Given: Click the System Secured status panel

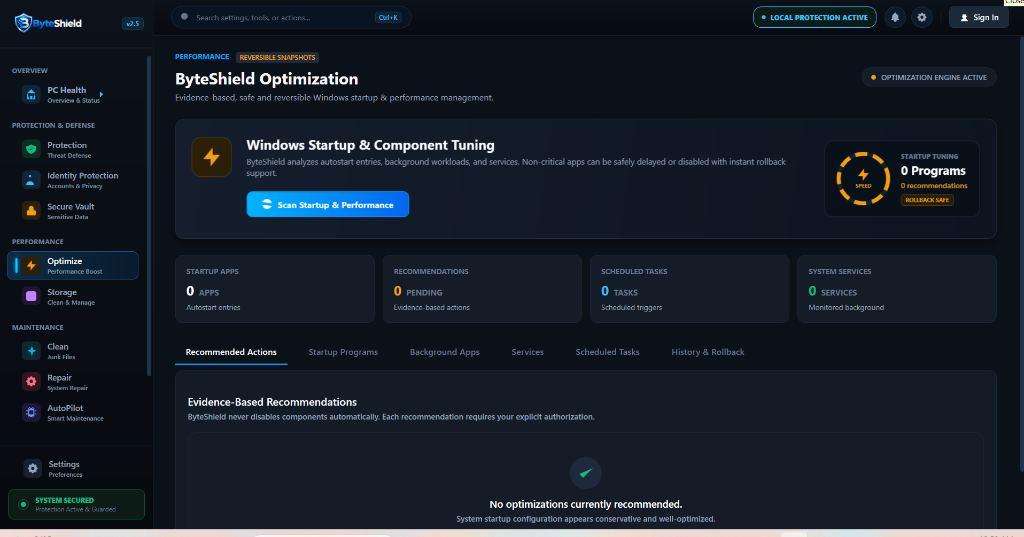Looking at the screenshot, I should [x=76, y=504].
